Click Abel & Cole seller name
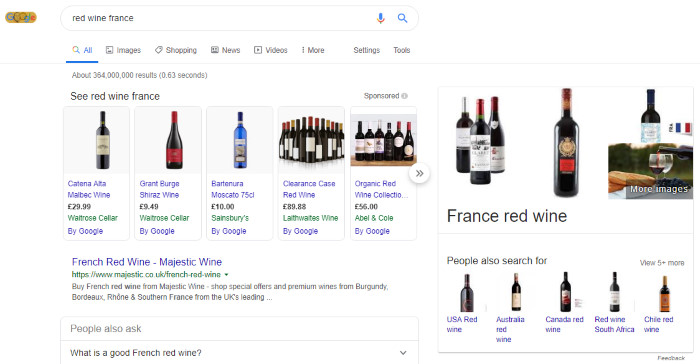This screenshot has height=364, width=700. coord(374,218)
